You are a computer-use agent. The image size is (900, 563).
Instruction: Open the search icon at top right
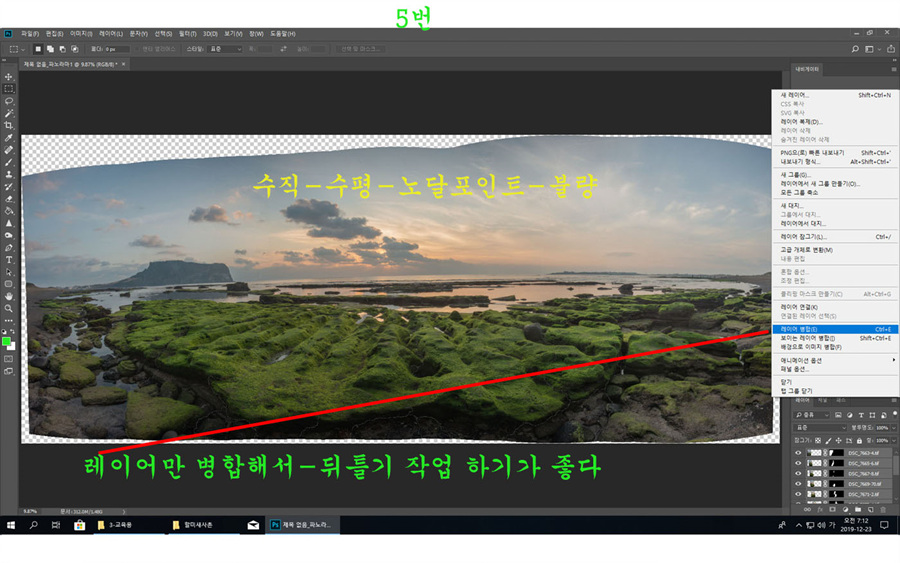[855, 49]
